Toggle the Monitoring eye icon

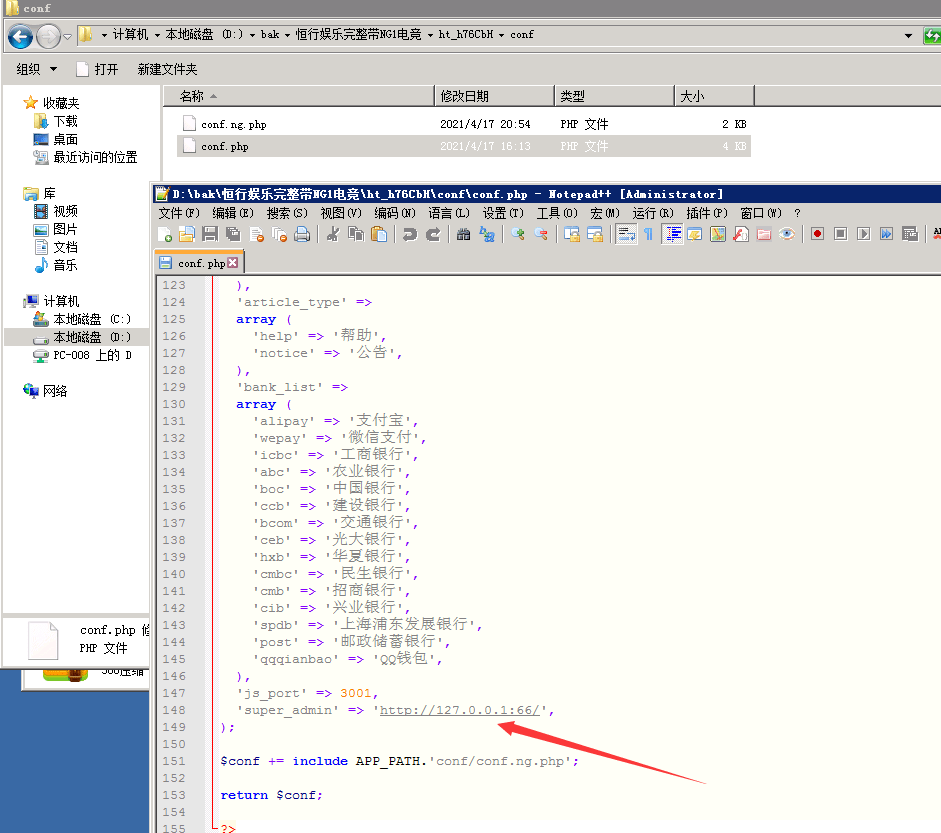pos(787,234)
